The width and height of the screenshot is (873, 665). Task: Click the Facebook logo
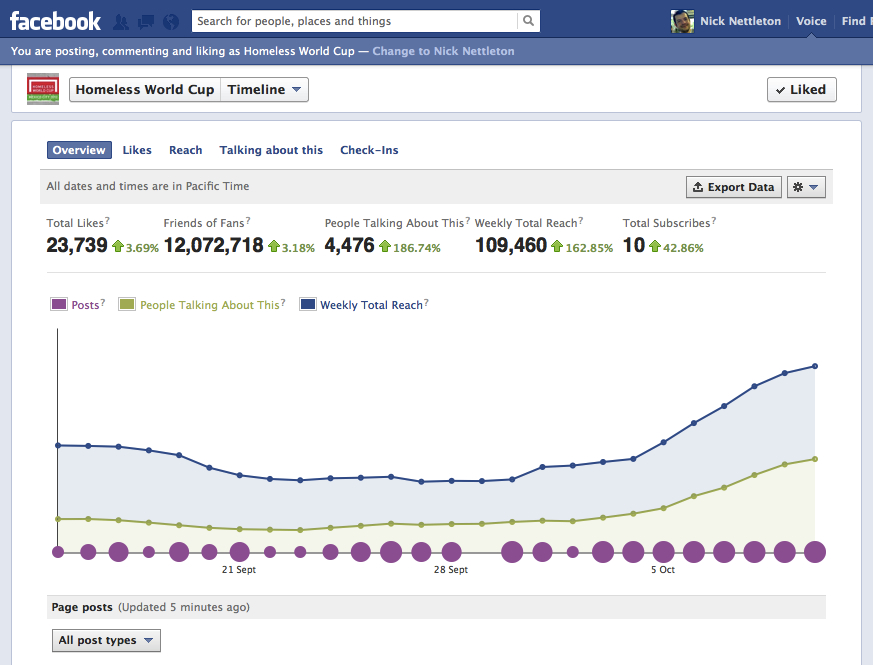(55, 21)
